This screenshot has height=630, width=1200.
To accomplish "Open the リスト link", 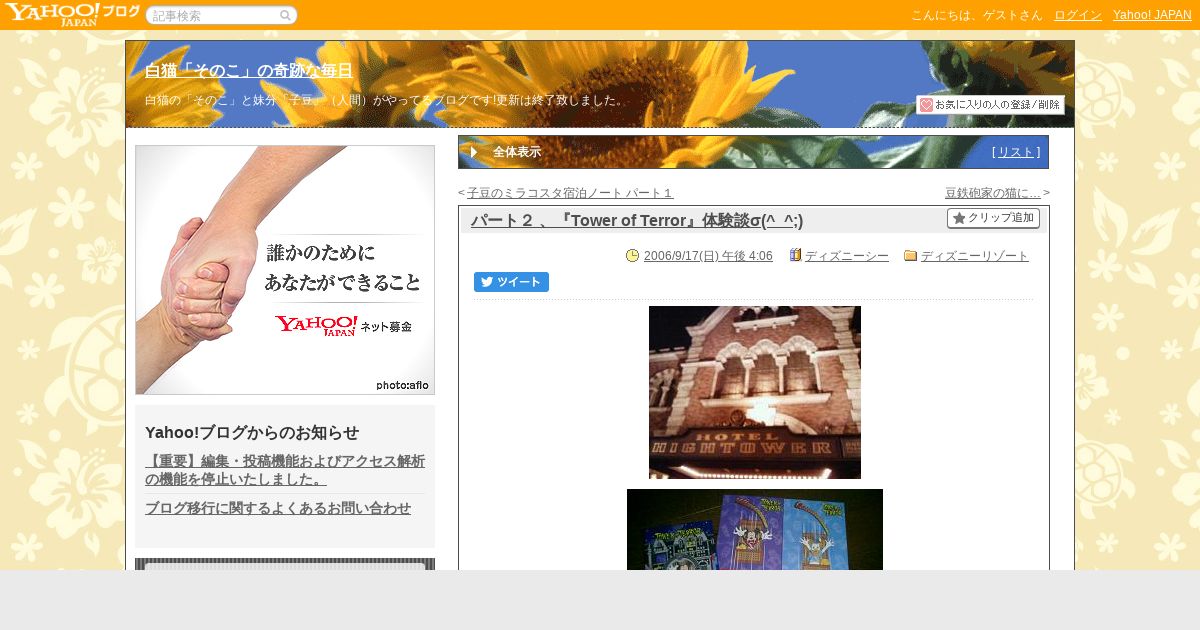I will coord(1016,152).
